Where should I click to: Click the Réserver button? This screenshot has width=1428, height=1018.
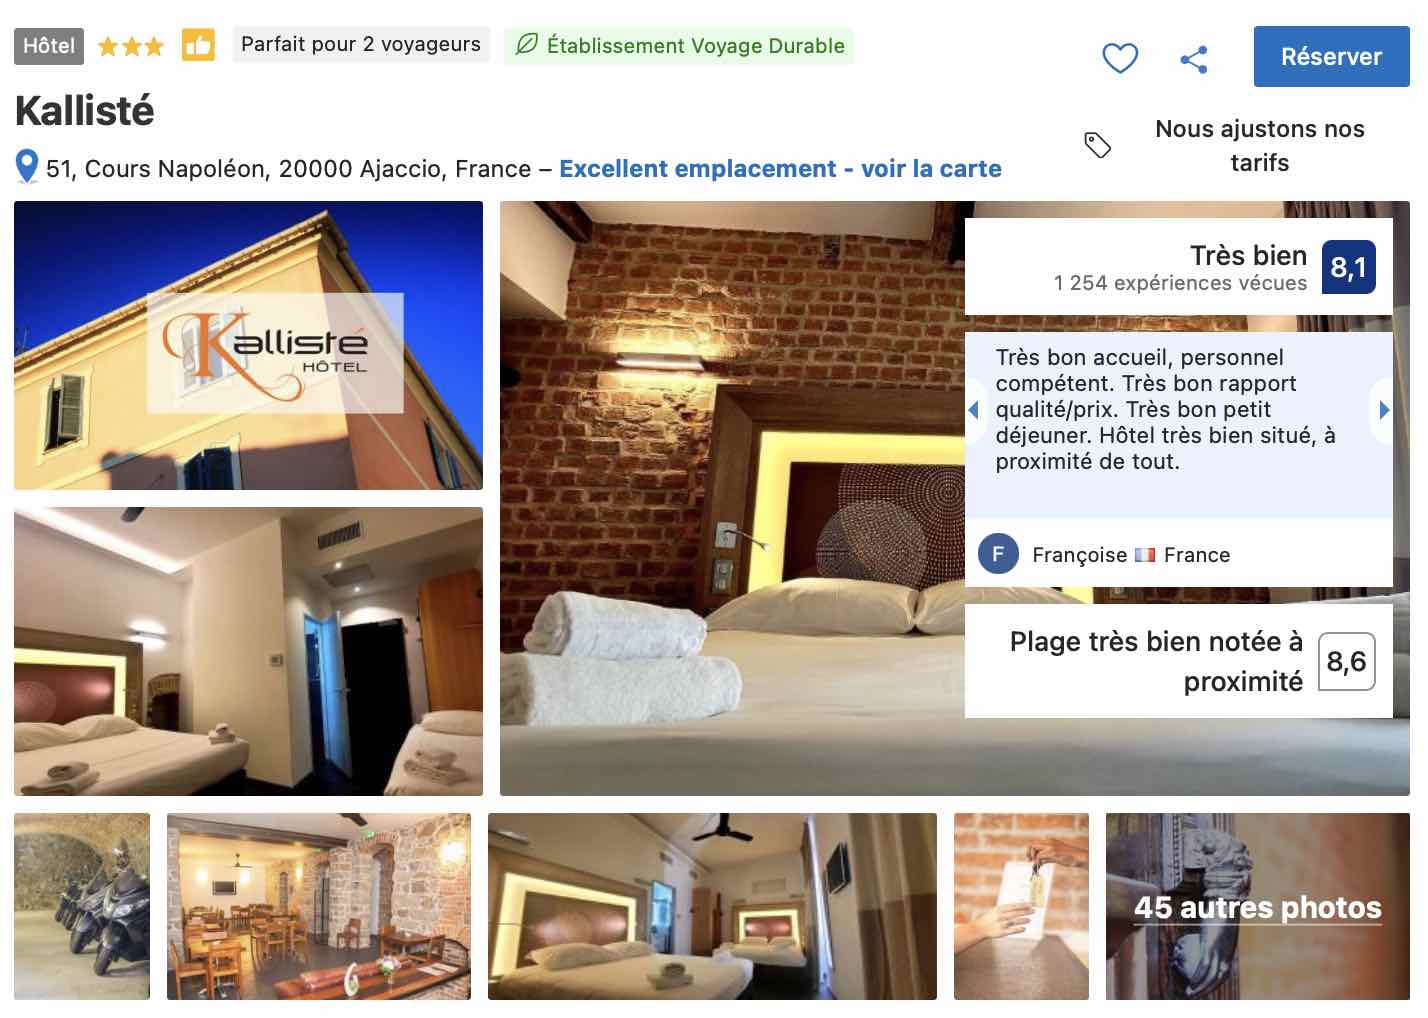pyautogui.click(x=1331, y=57)
